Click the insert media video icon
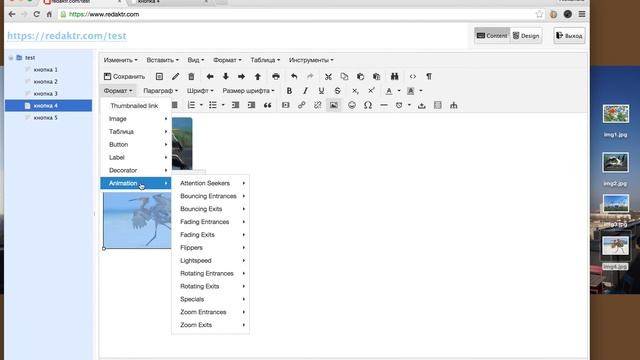This screenshot has width=640, height=360. point(286,105)
